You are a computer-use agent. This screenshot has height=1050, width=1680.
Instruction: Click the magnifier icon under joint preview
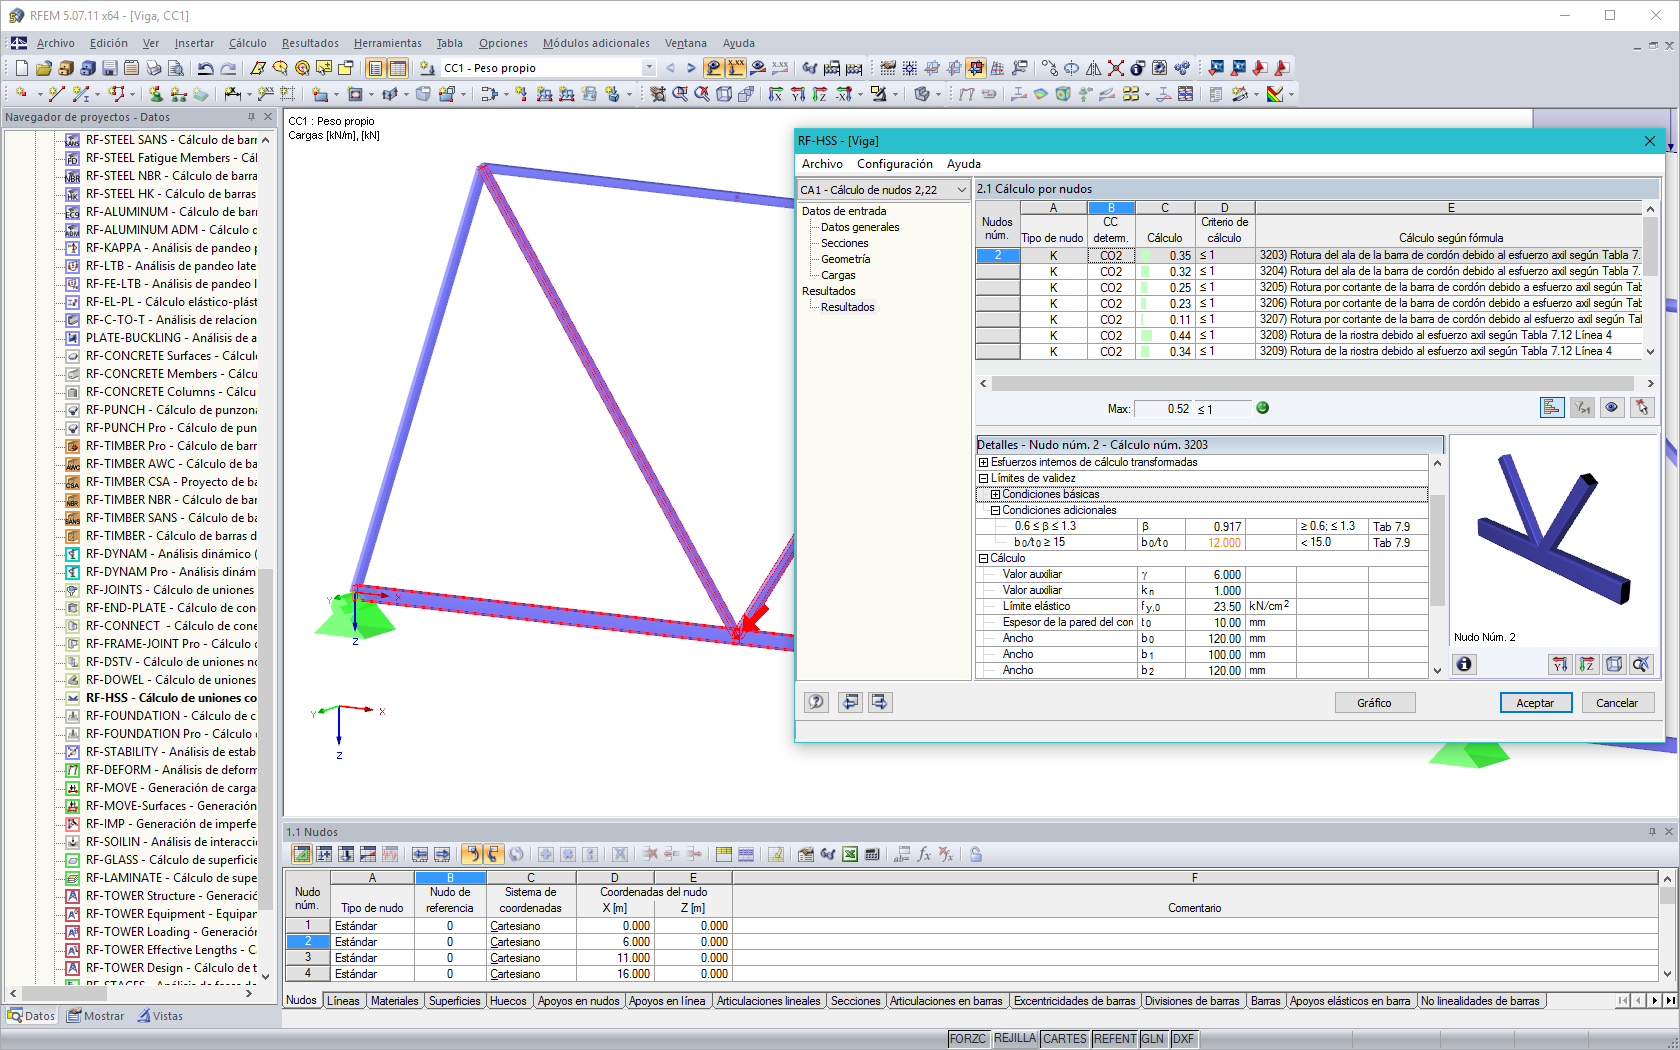[x=1640, y=664]
